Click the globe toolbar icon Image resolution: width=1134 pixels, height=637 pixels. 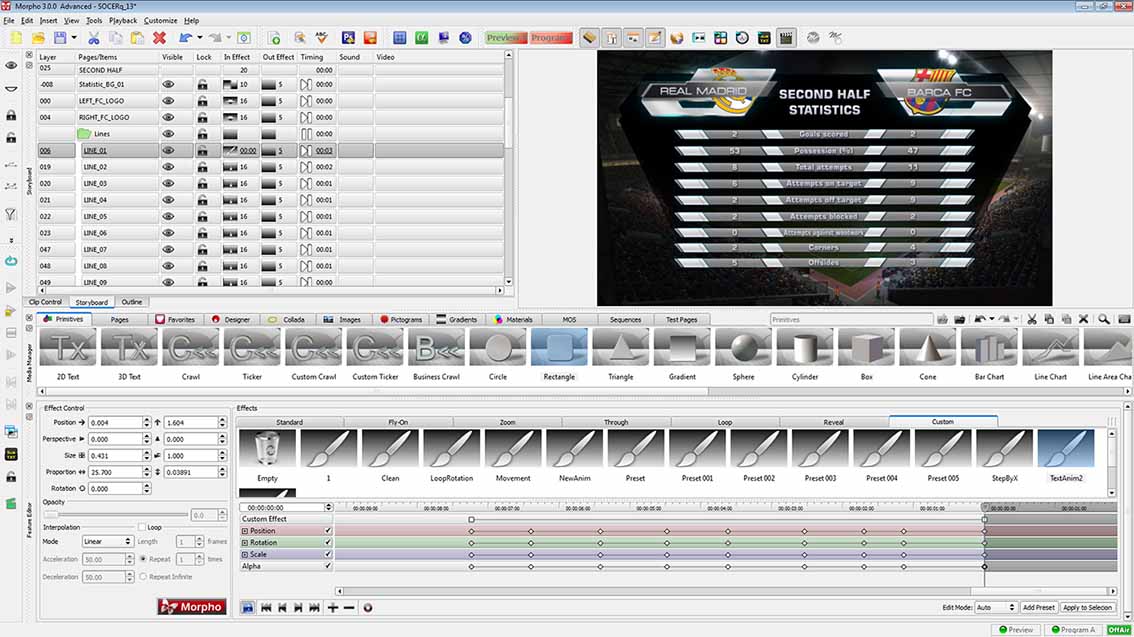pyautogui.click(x=466, y=38)
